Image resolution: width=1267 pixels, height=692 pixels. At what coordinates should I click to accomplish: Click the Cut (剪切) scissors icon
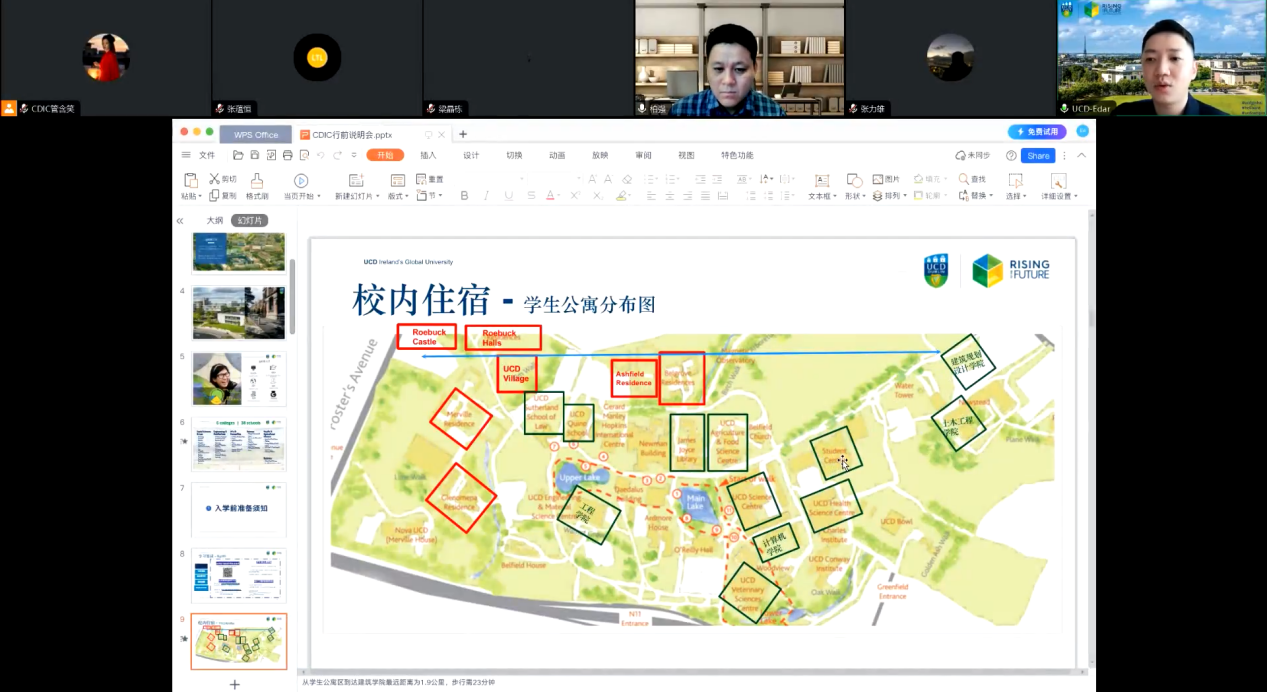point(215,179)
